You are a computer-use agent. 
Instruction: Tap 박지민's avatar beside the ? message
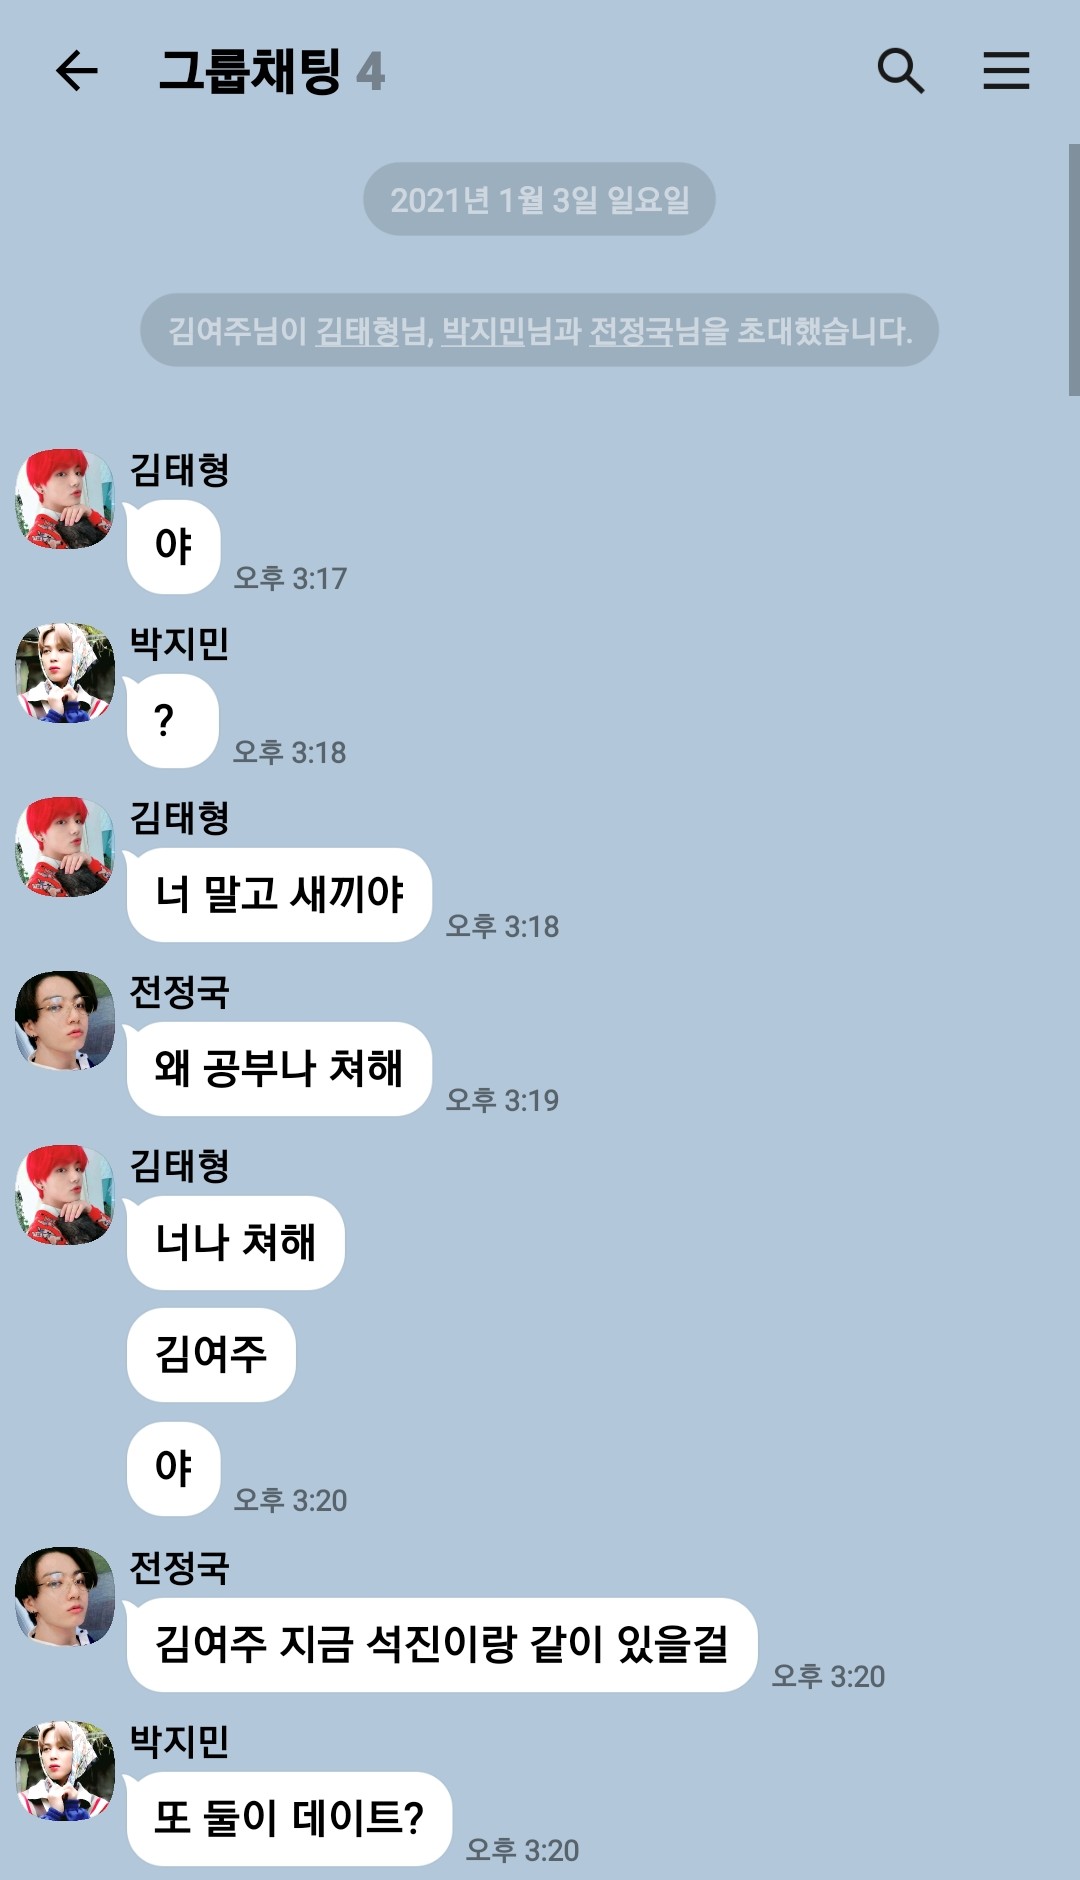click(65, 673)
